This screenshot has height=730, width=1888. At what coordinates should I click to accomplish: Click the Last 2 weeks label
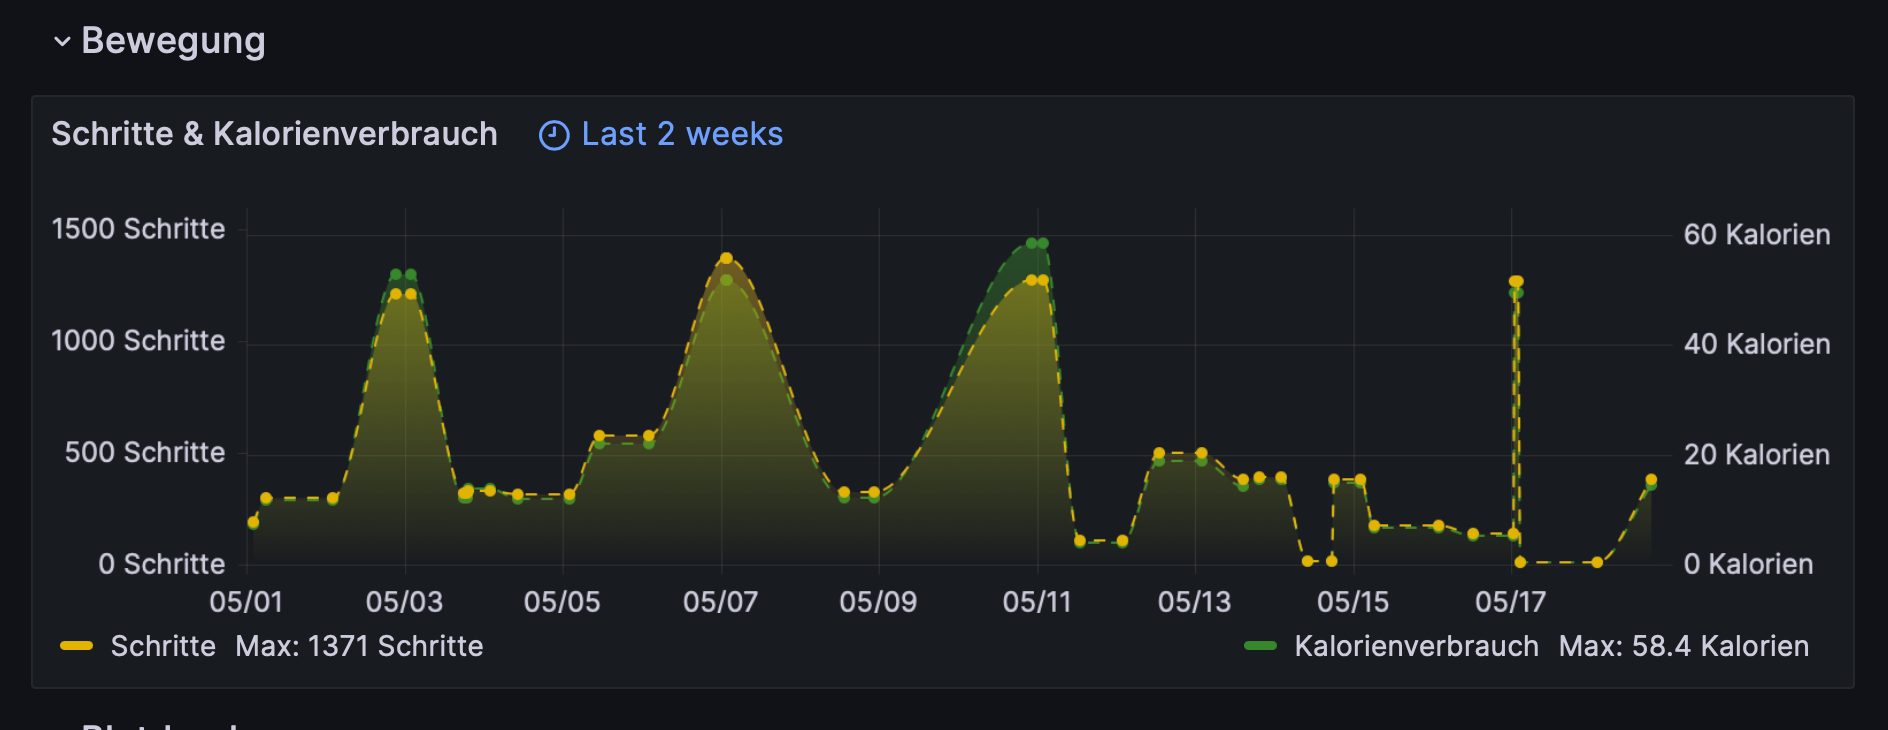pyautogui.click(x=682, y=134)
